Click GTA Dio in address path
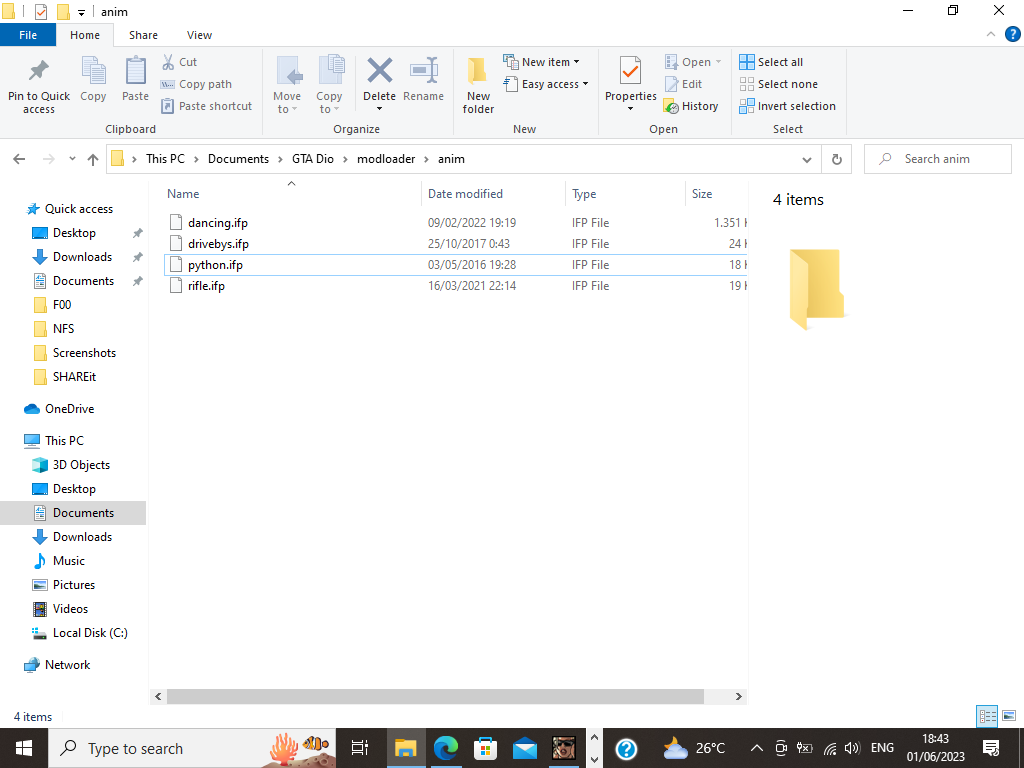The width and height of the screenshot is (1024, 768). (313, 159)
